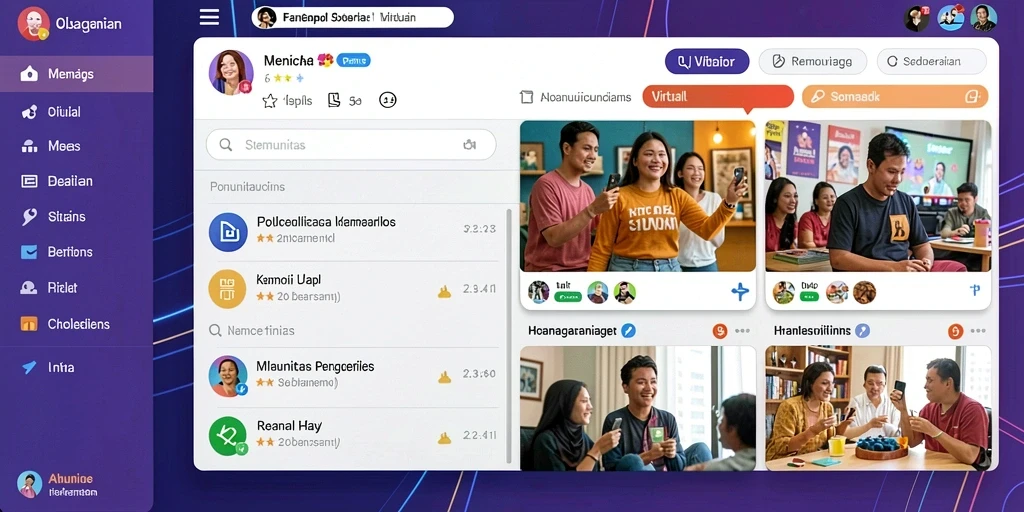This screenshot has width=1024, height=512.
Task: Click the camera icon in search field
Action: click(469, 145)
